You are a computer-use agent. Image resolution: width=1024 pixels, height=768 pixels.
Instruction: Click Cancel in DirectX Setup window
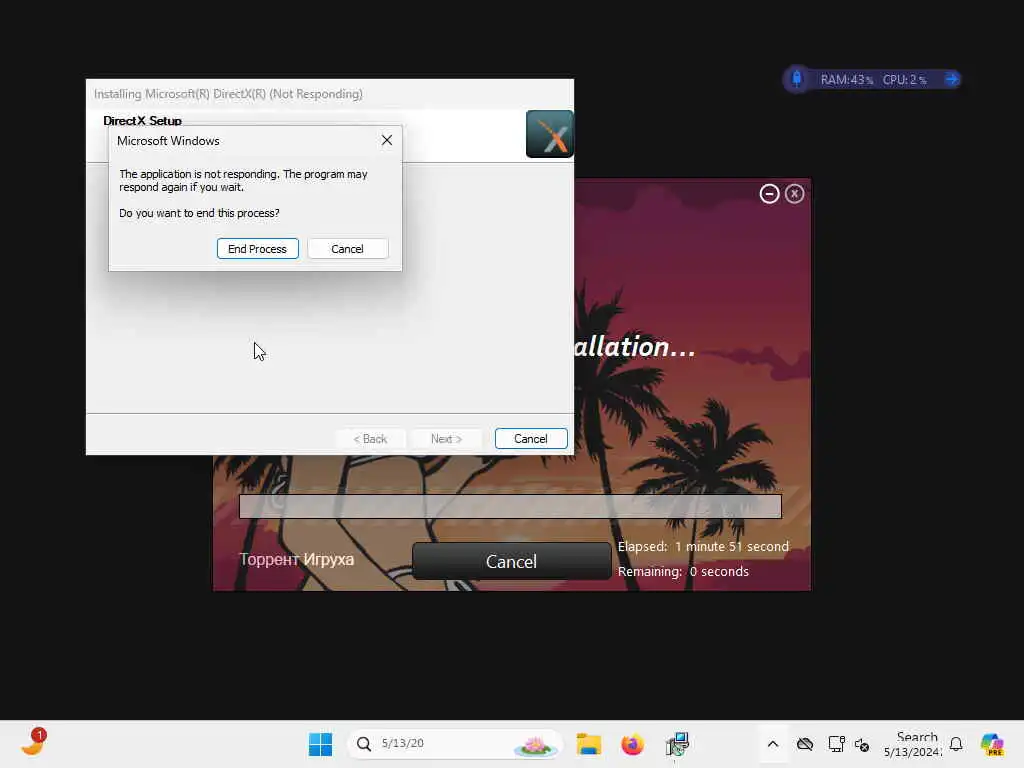[x=530, y=439]
